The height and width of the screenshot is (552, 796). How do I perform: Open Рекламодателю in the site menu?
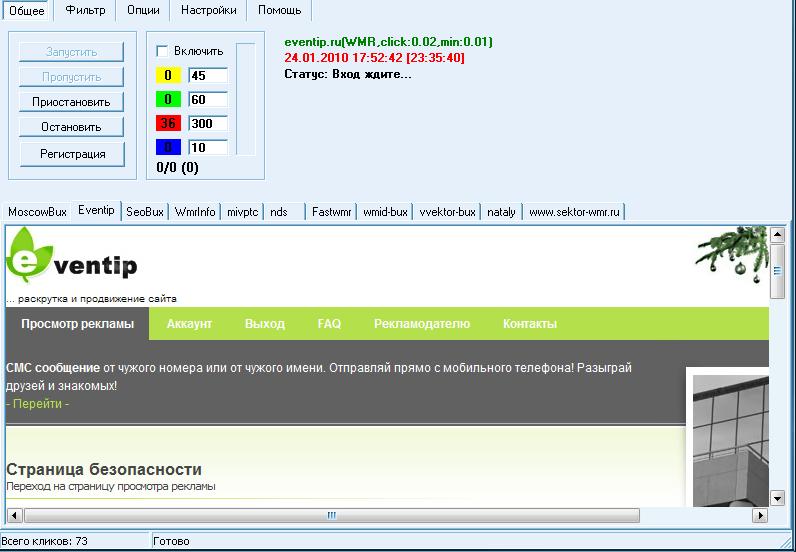pyautogui.click(x=422, y=323)
